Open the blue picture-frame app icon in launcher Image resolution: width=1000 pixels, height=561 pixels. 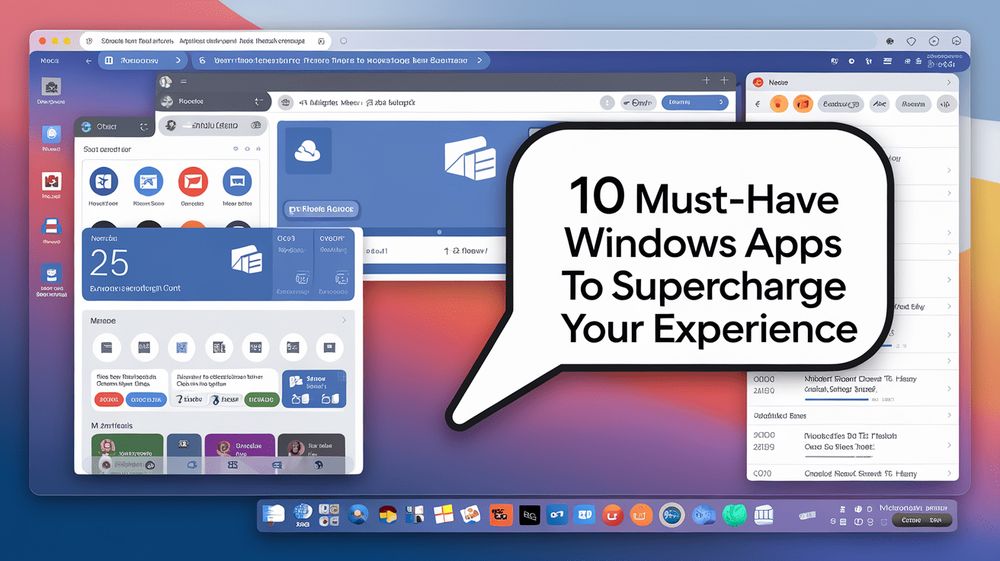coord(149,182)
